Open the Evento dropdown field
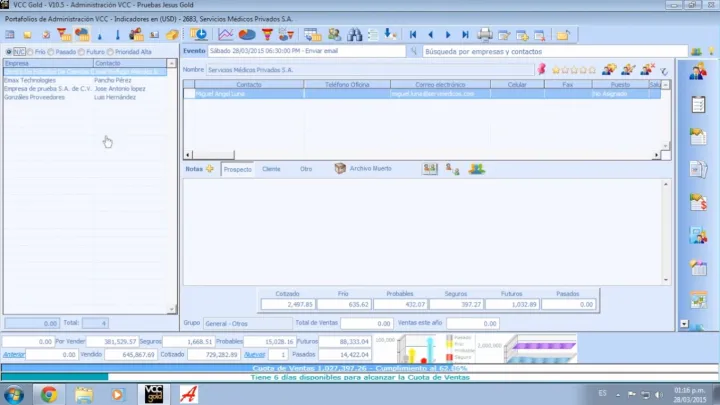 (310, 50)
